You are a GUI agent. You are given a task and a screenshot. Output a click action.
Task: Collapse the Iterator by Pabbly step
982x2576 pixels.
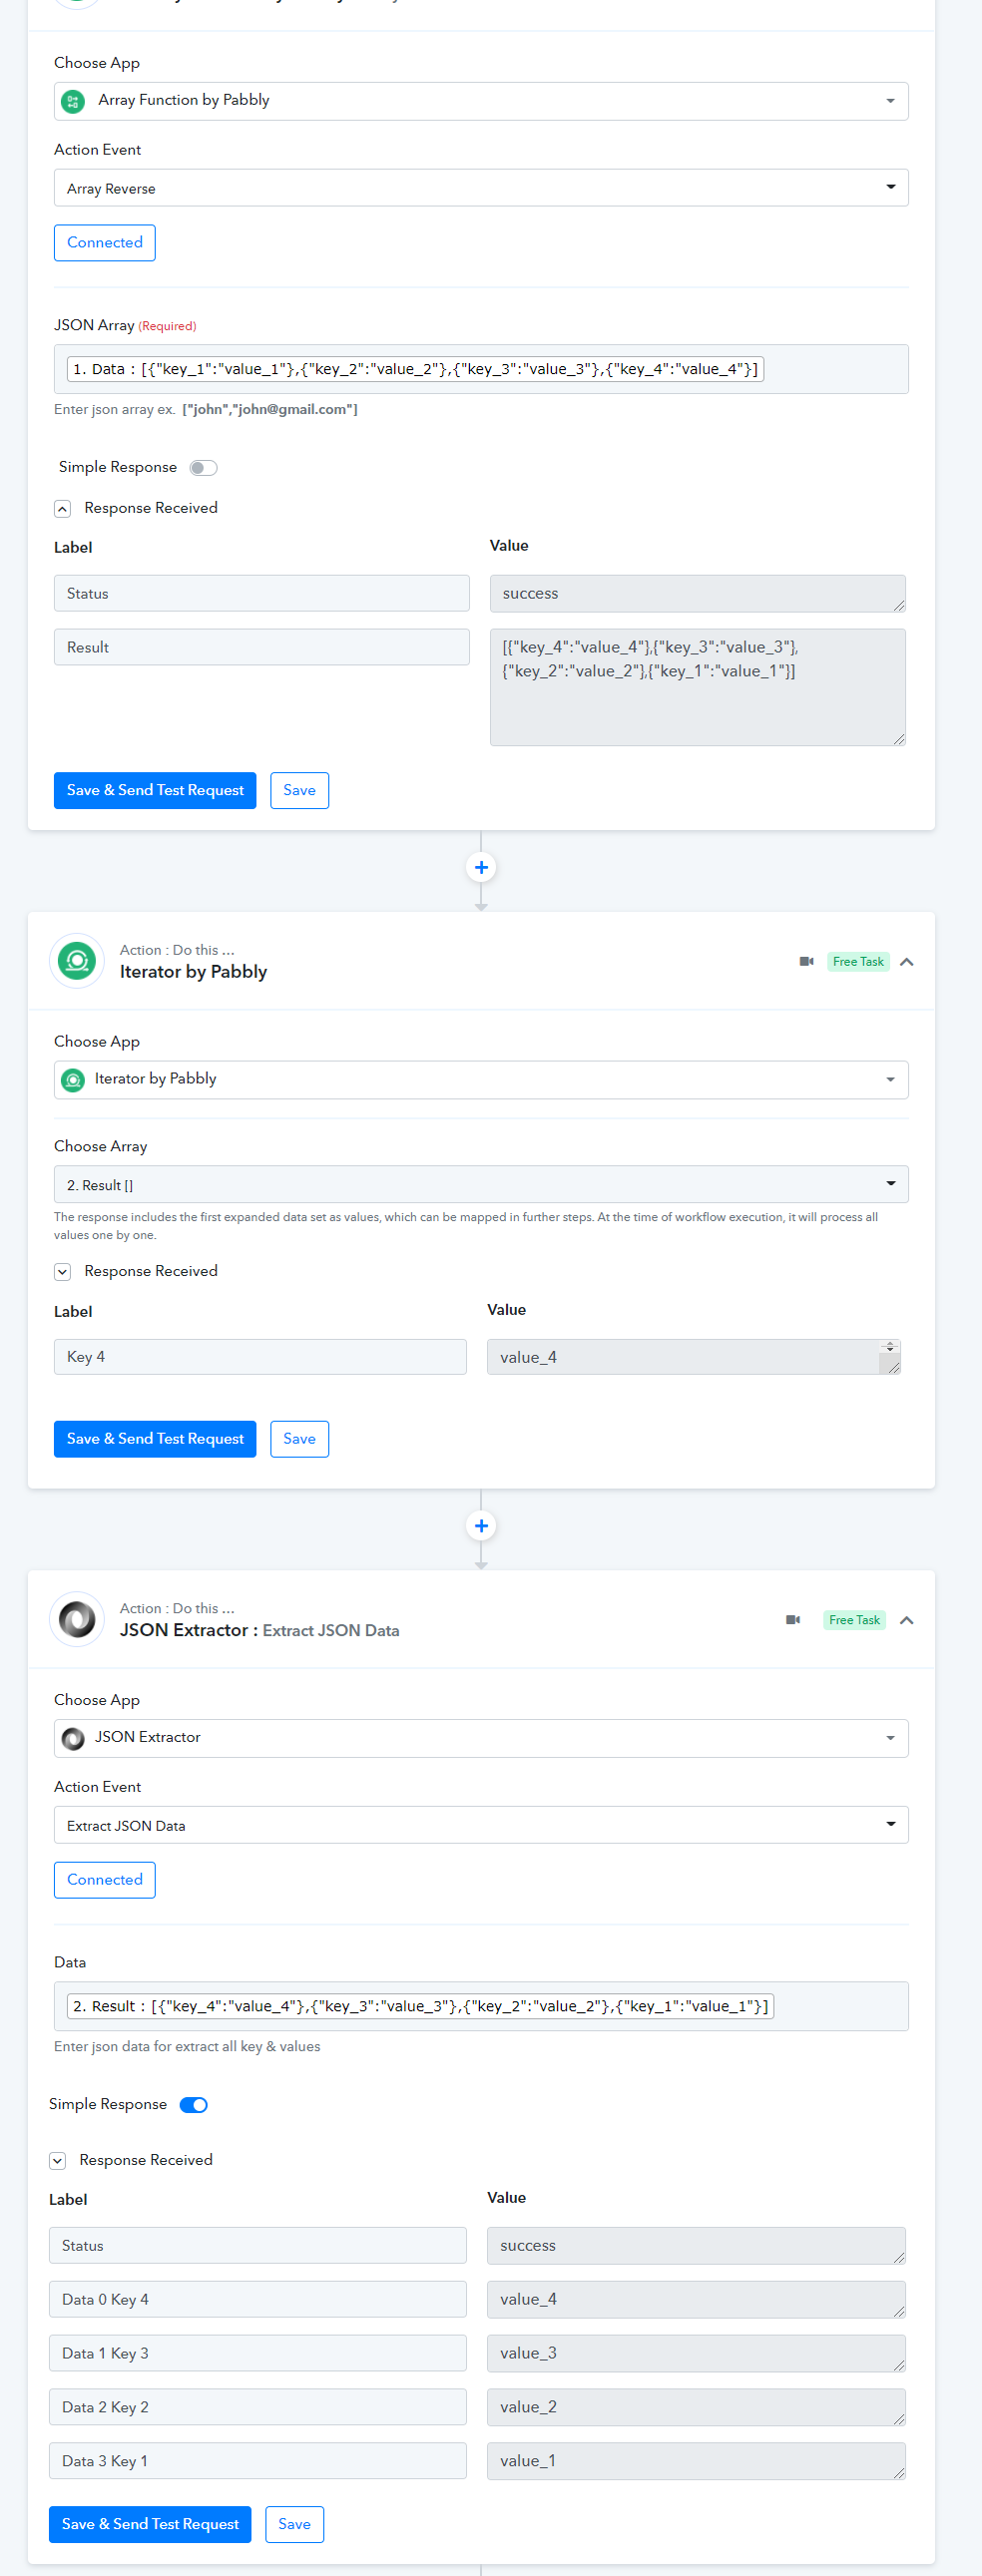click(x=906, y=961)
